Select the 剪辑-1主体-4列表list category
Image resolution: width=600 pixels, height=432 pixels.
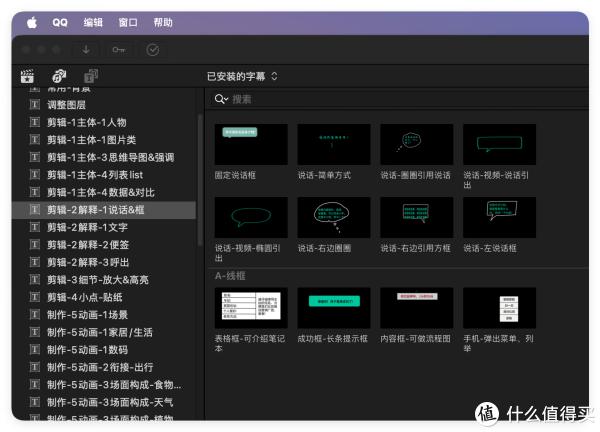[104, 175]
